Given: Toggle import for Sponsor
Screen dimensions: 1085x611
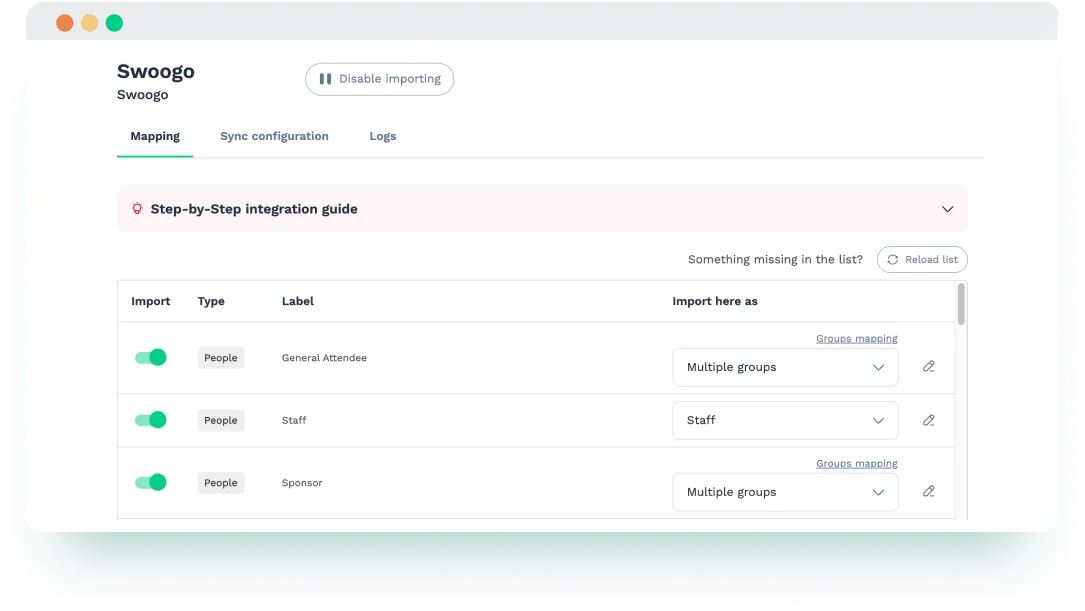Looking at the screenshot, I should click(150, 482).
